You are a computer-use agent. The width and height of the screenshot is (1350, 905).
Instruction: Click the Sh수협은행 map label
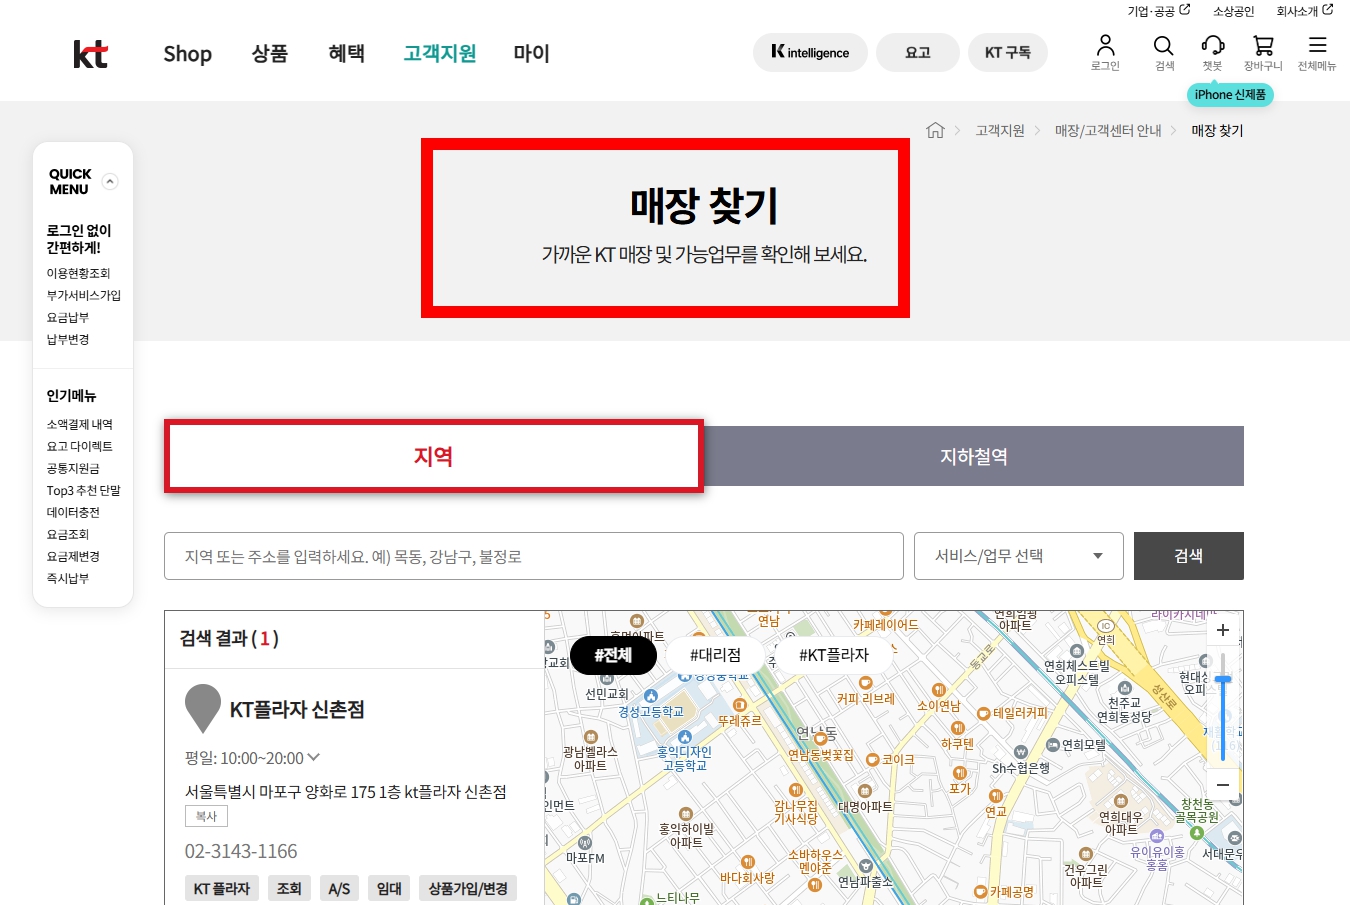pos(1020,768)
